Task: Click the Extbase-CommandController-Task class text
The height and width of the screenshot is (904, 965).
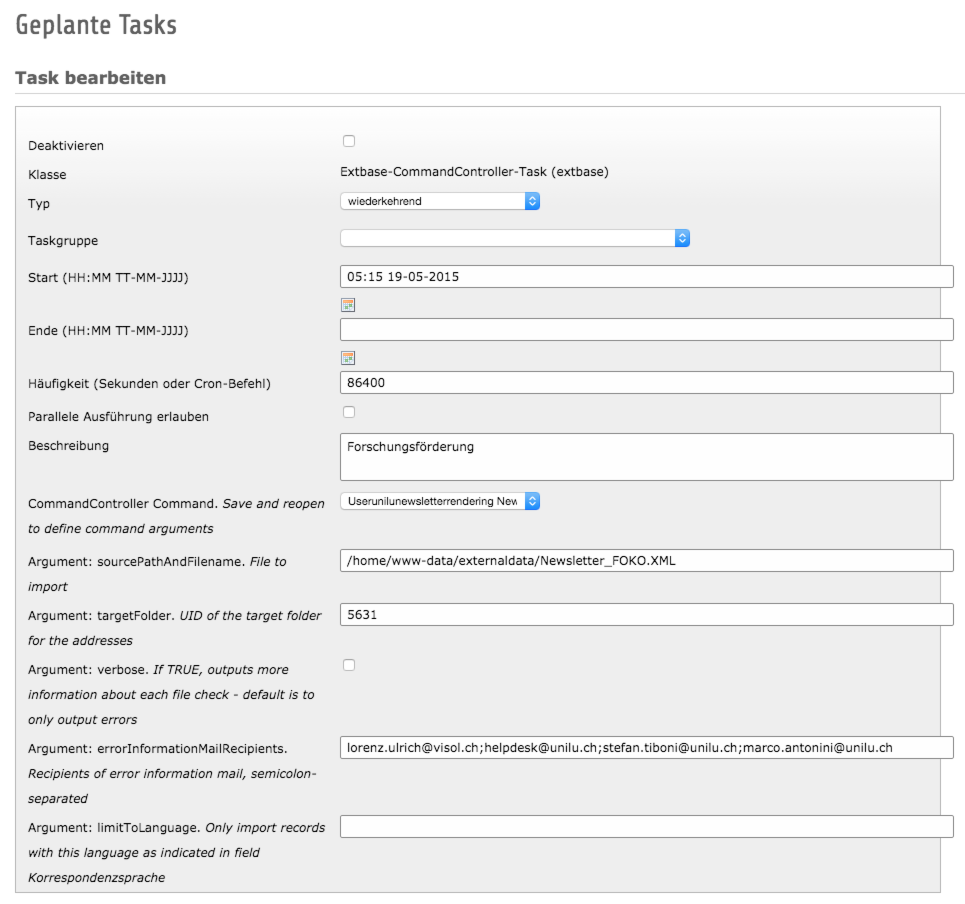Action: click(x=474, y=172)
